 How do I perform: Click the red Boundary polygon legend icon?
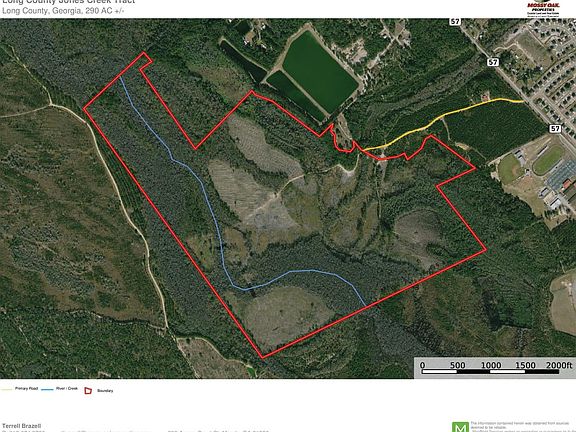[88, 391]
